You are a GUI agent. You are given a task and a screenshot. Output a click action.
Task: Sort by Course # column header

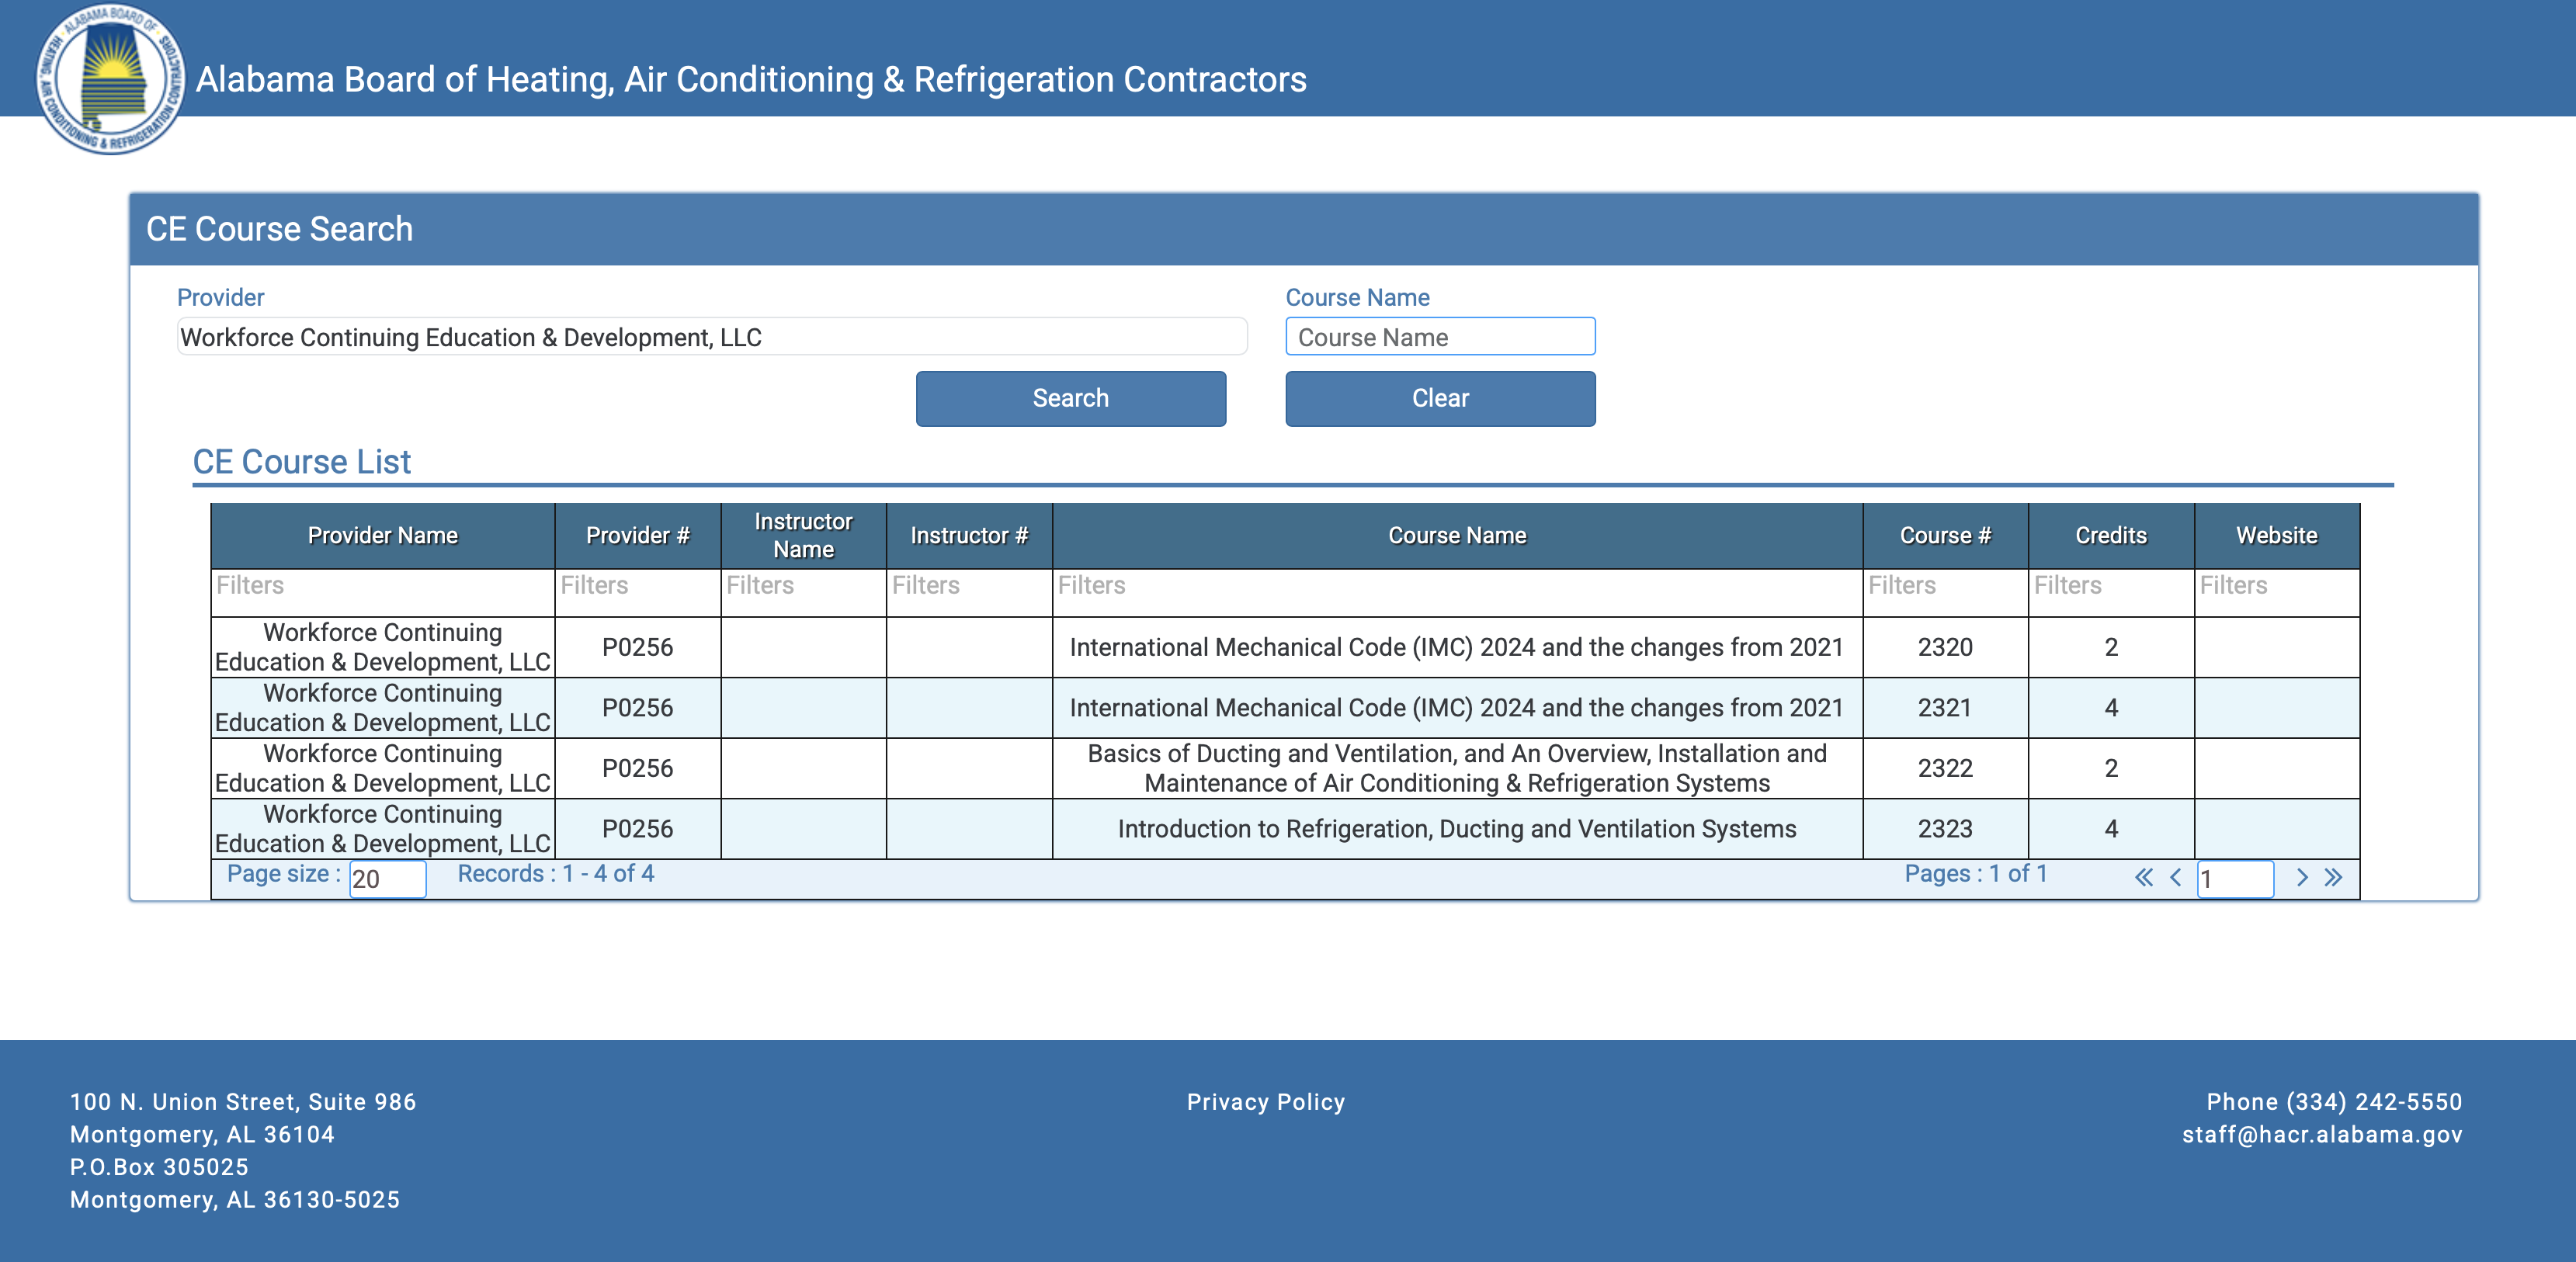tap(1945, 536)
